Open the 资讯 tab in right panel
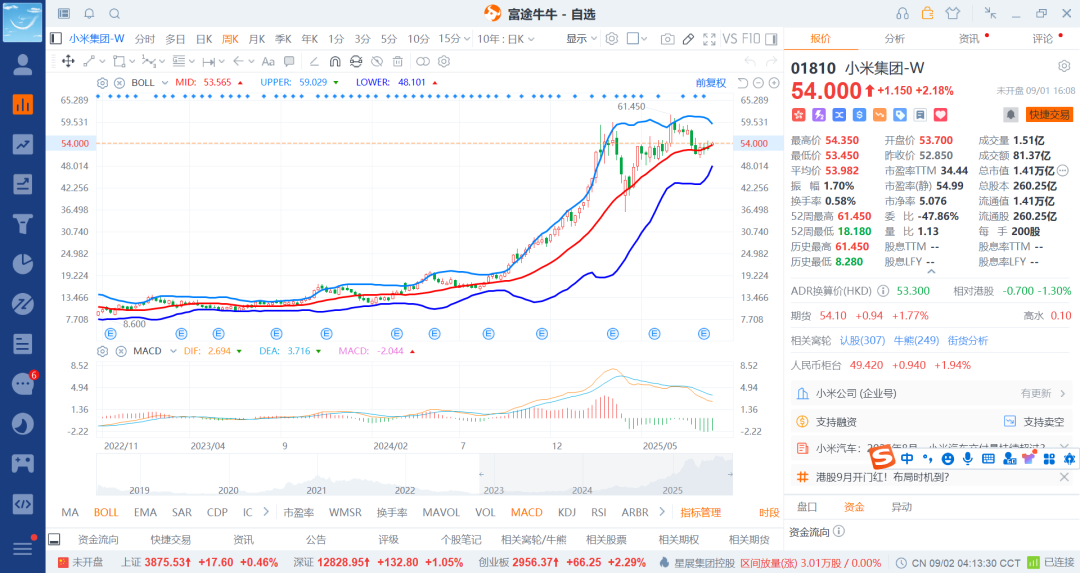The height and width of the screenshot is (573, 1080). (968, 39)
